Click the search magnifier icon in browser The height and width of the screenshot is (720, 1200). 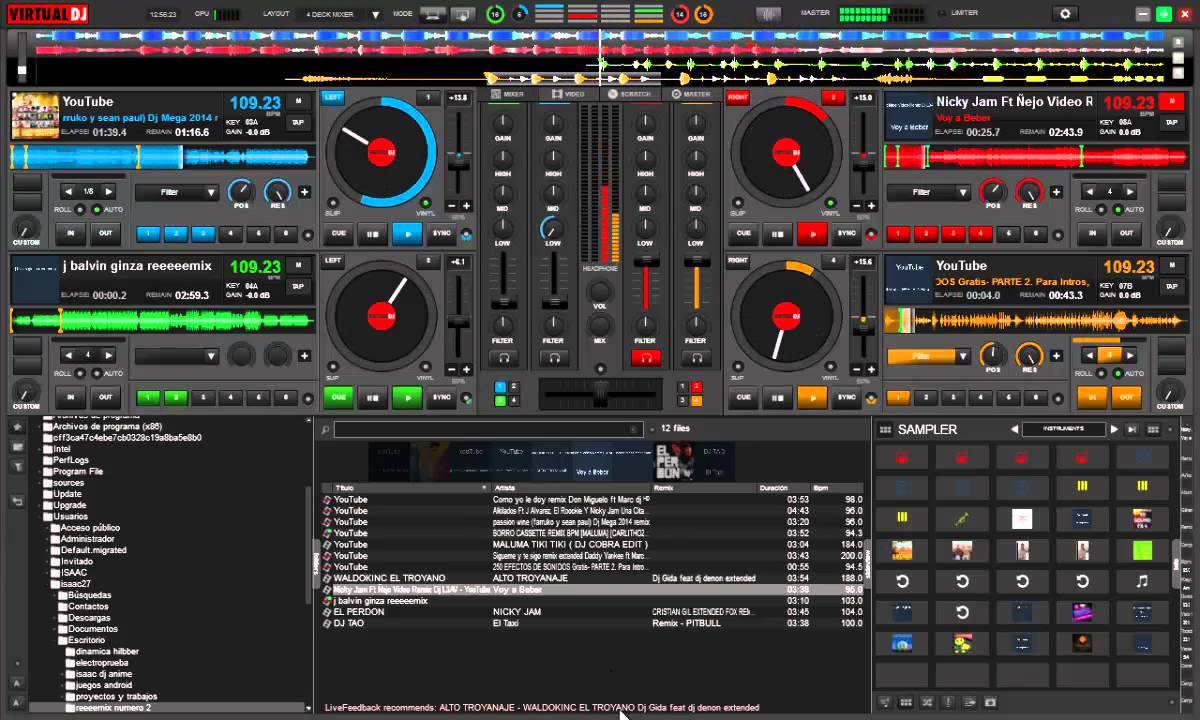(324, 429)
